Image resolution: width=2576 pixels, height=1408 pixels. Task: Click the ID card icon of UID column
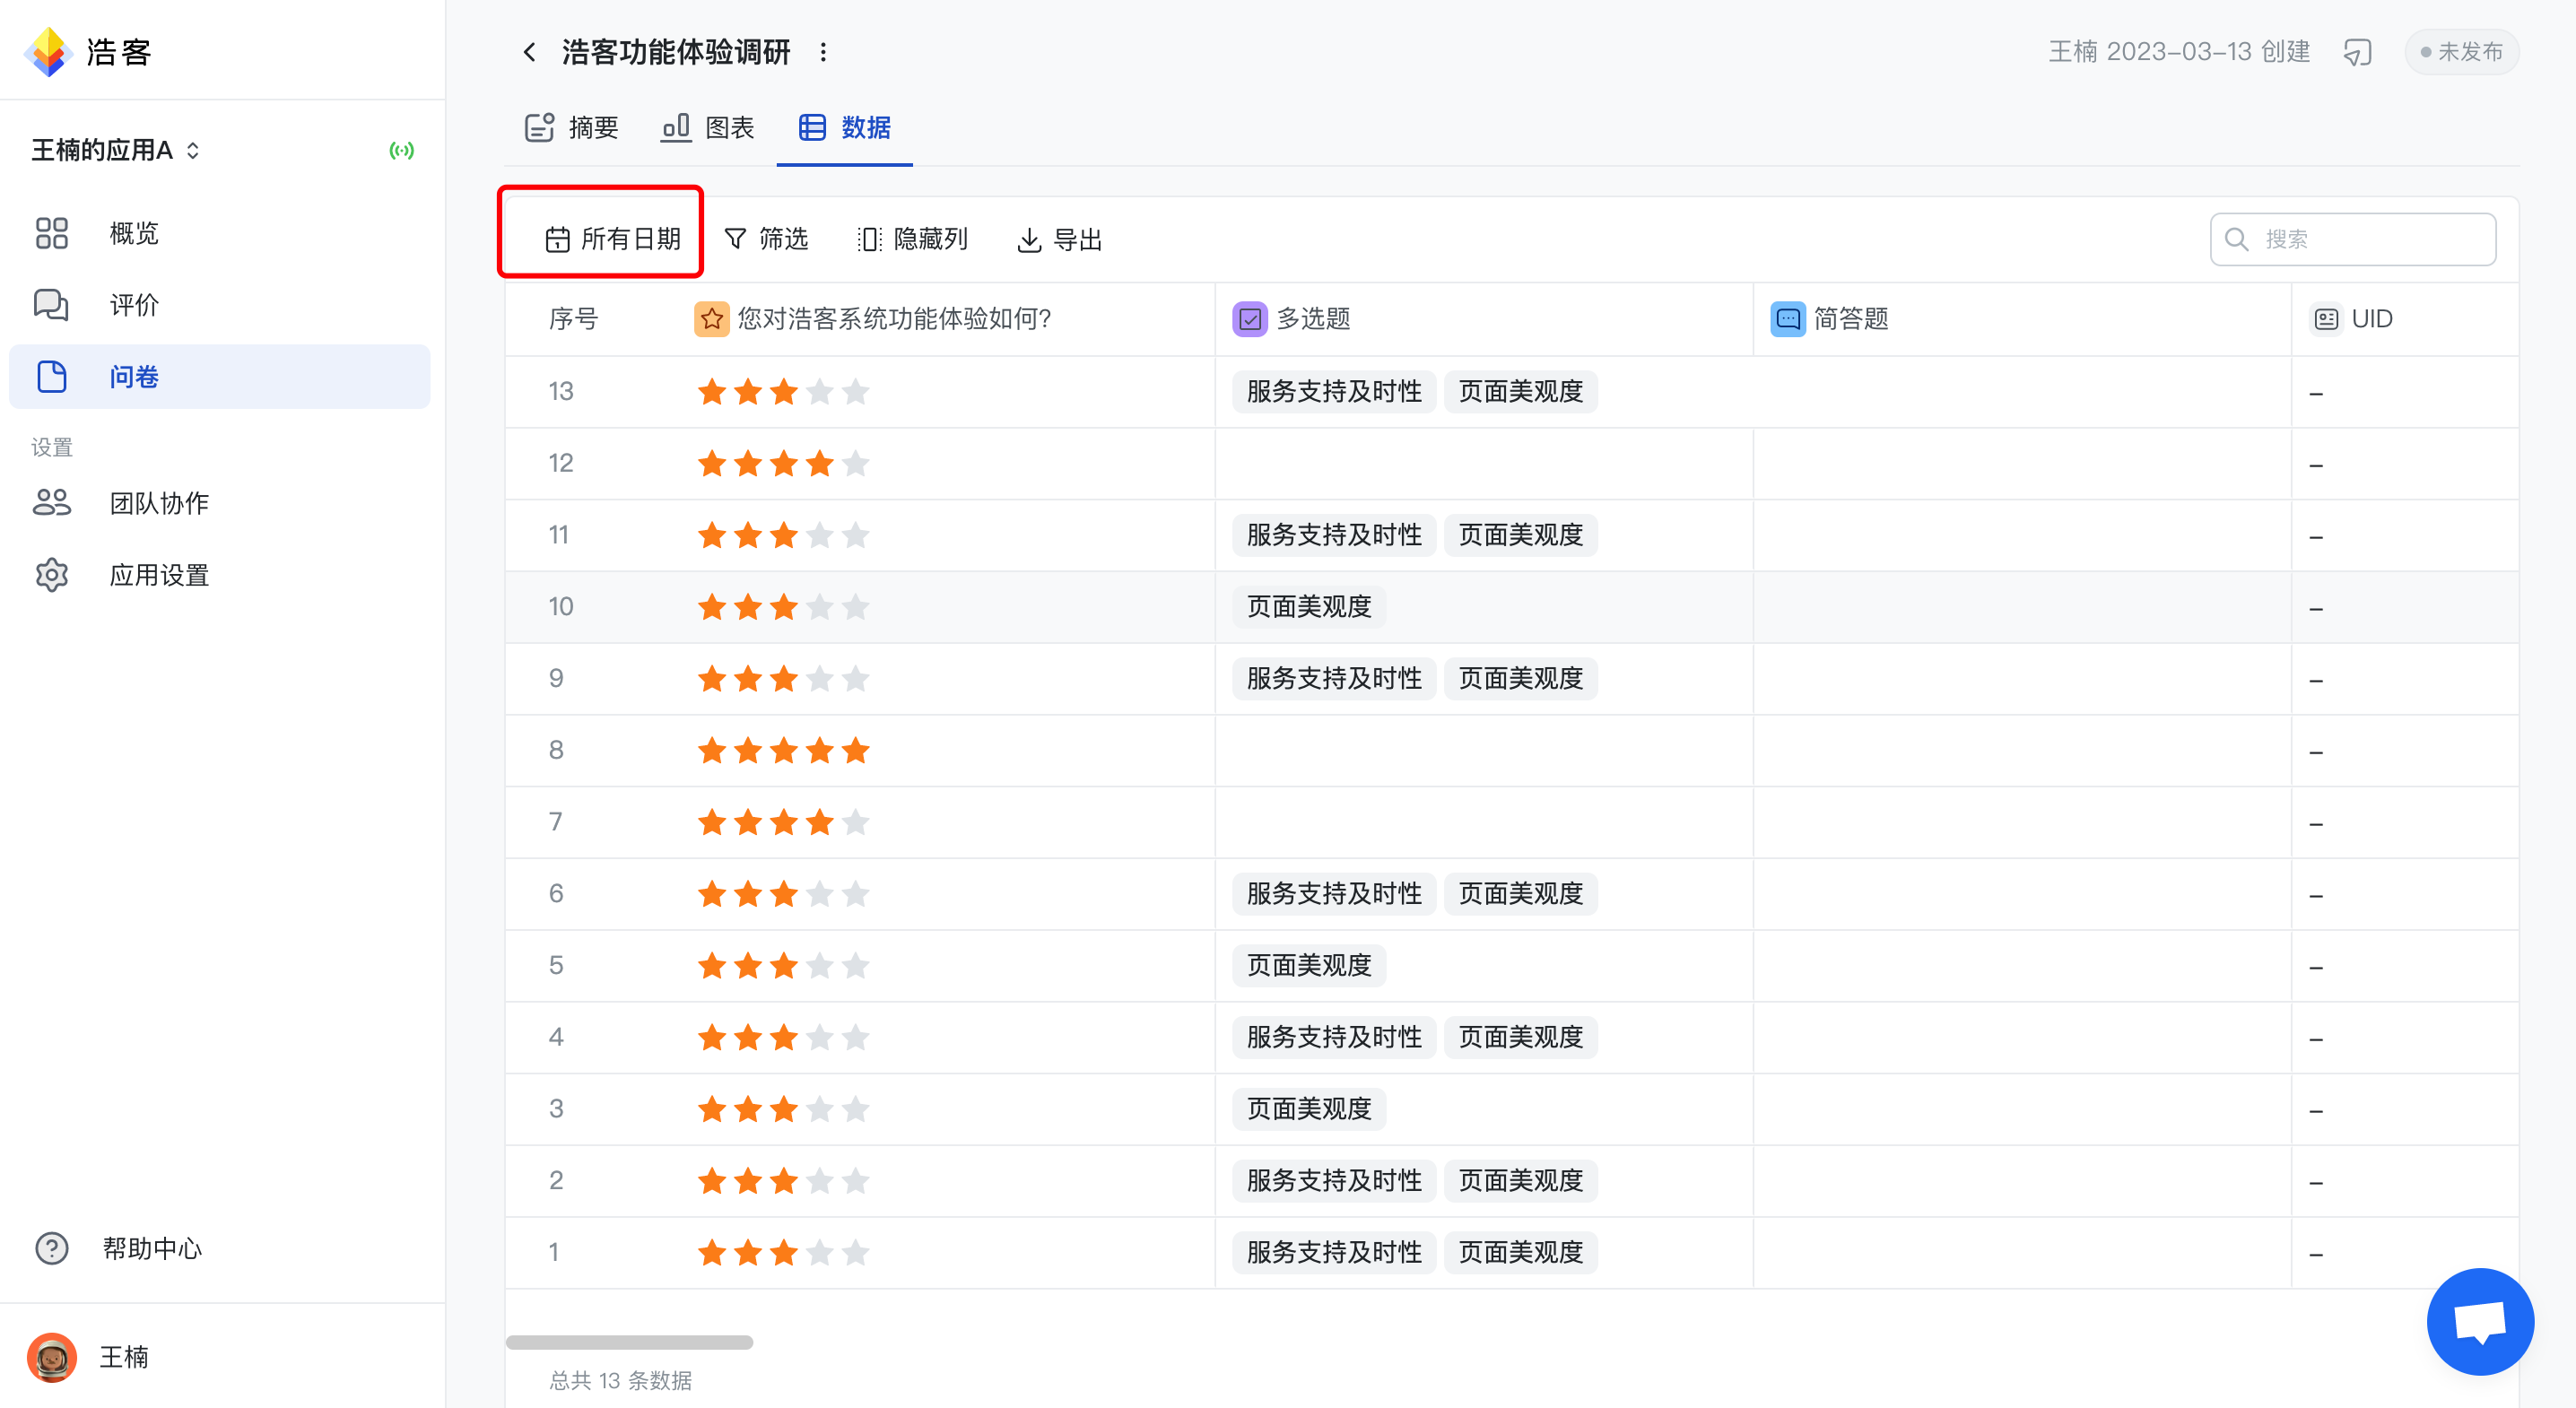pyautogui.click(x=2326, y=319)
